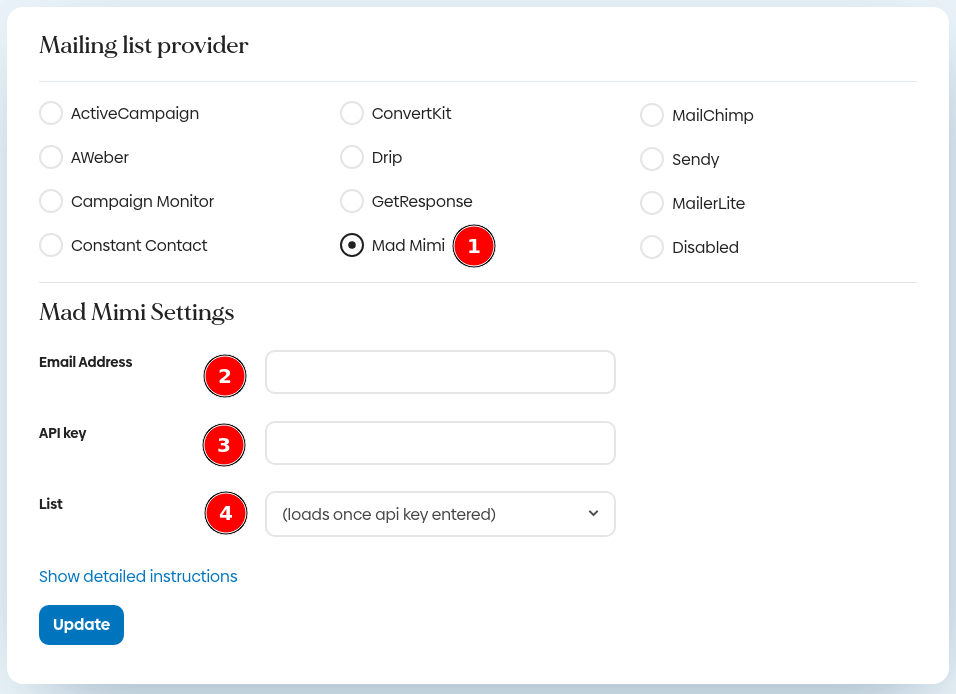Click the Update button
This screenshot has height=694, width=956.
(81, 624)
